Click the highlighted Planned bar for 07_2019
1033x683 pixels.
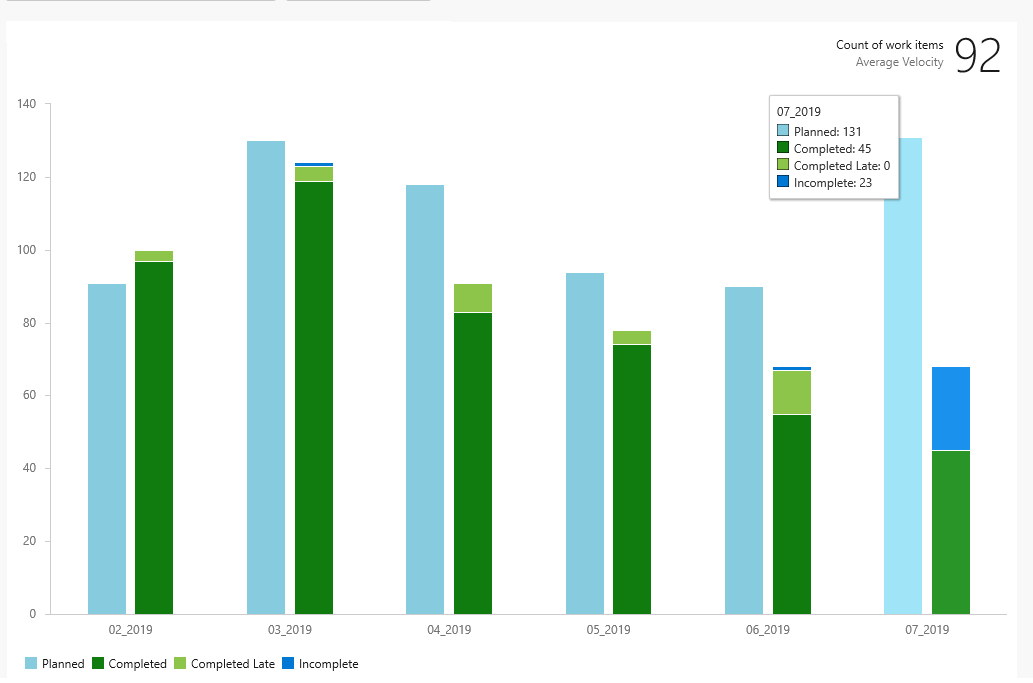tap(903, 408)
